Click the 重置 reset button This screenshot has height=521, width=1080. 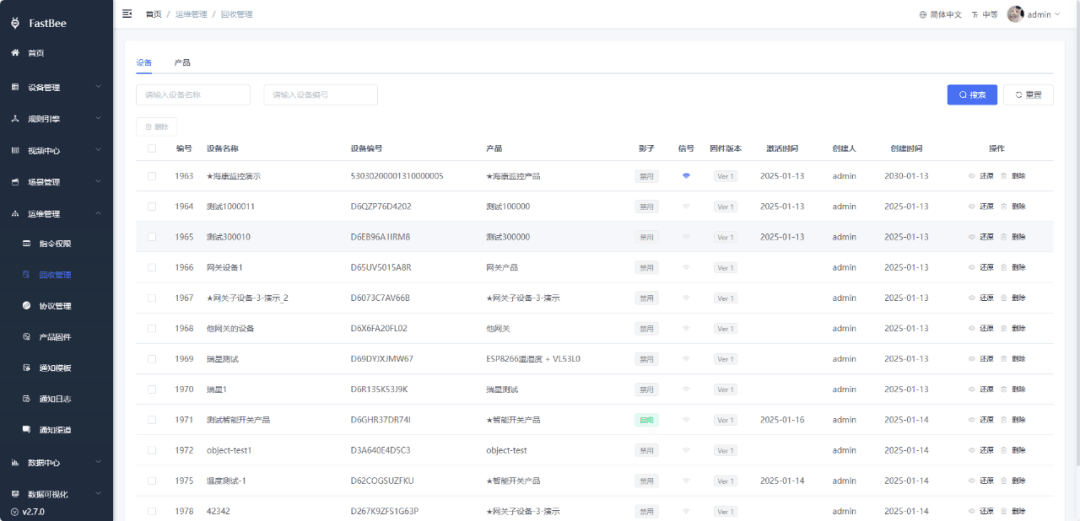[1028, 95]
